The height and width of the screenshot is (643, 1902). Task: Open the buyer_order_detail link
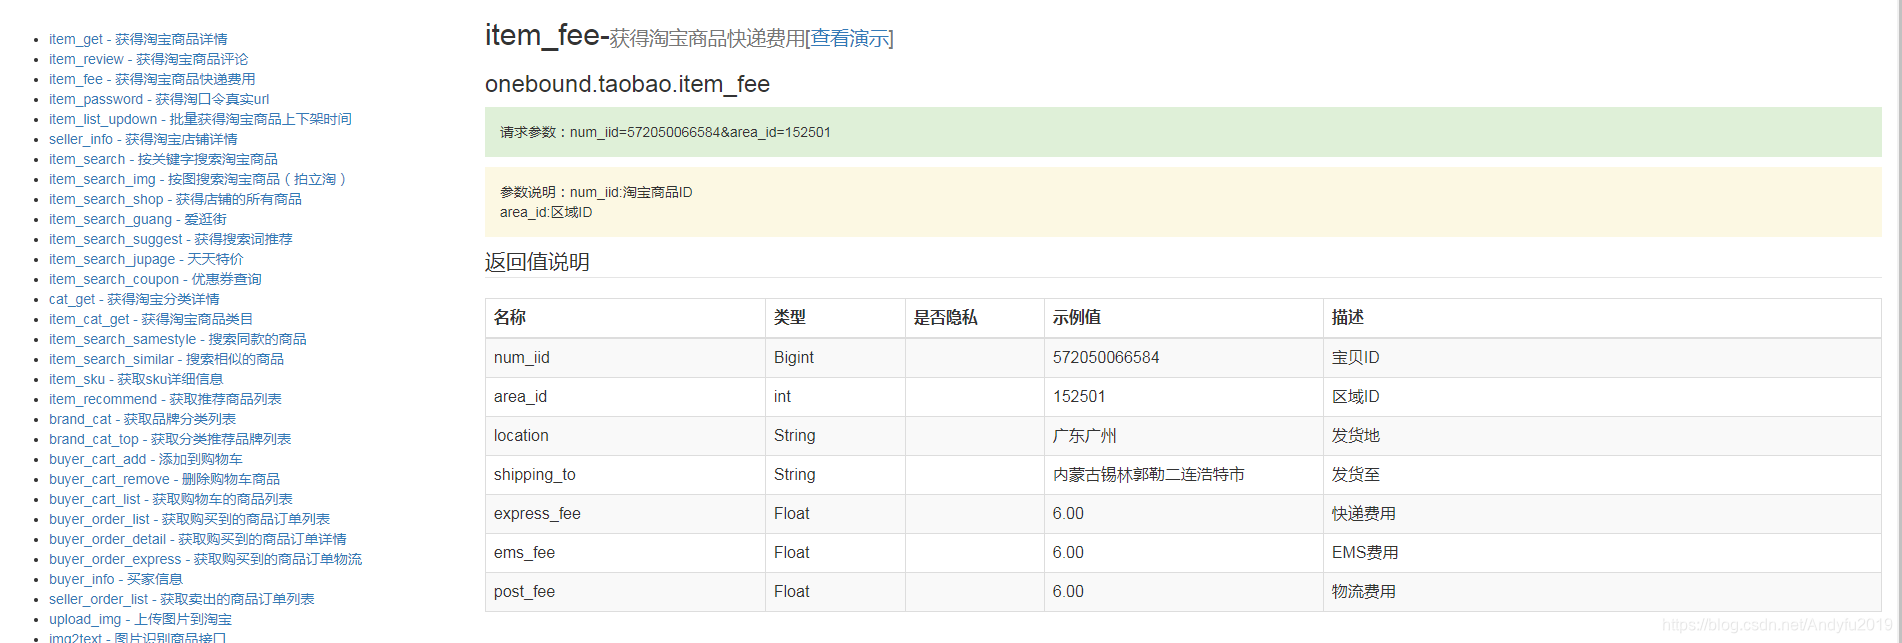point(198,539)
